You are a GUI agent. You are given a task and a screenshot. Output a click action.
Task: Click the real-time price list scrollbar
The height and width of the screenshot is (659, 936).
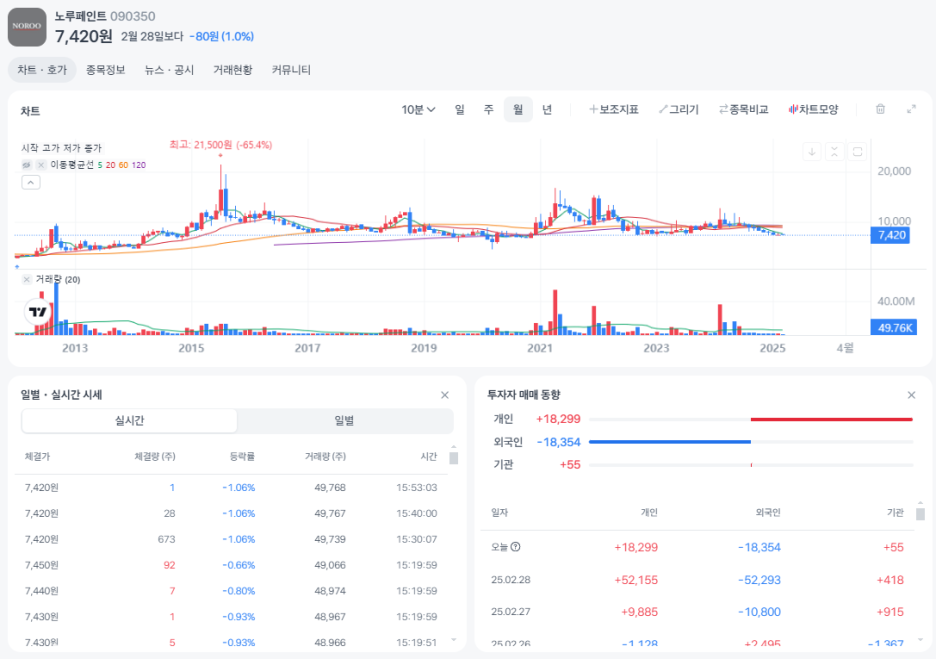454,458
